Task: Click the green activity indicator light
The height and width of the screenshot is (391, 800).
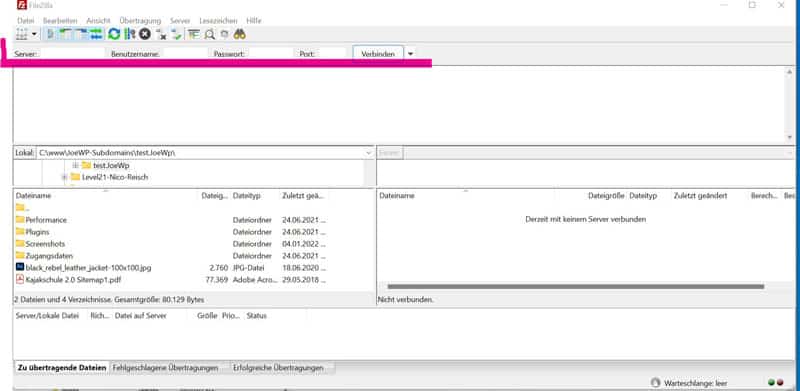Action: (x=771, y=382)
